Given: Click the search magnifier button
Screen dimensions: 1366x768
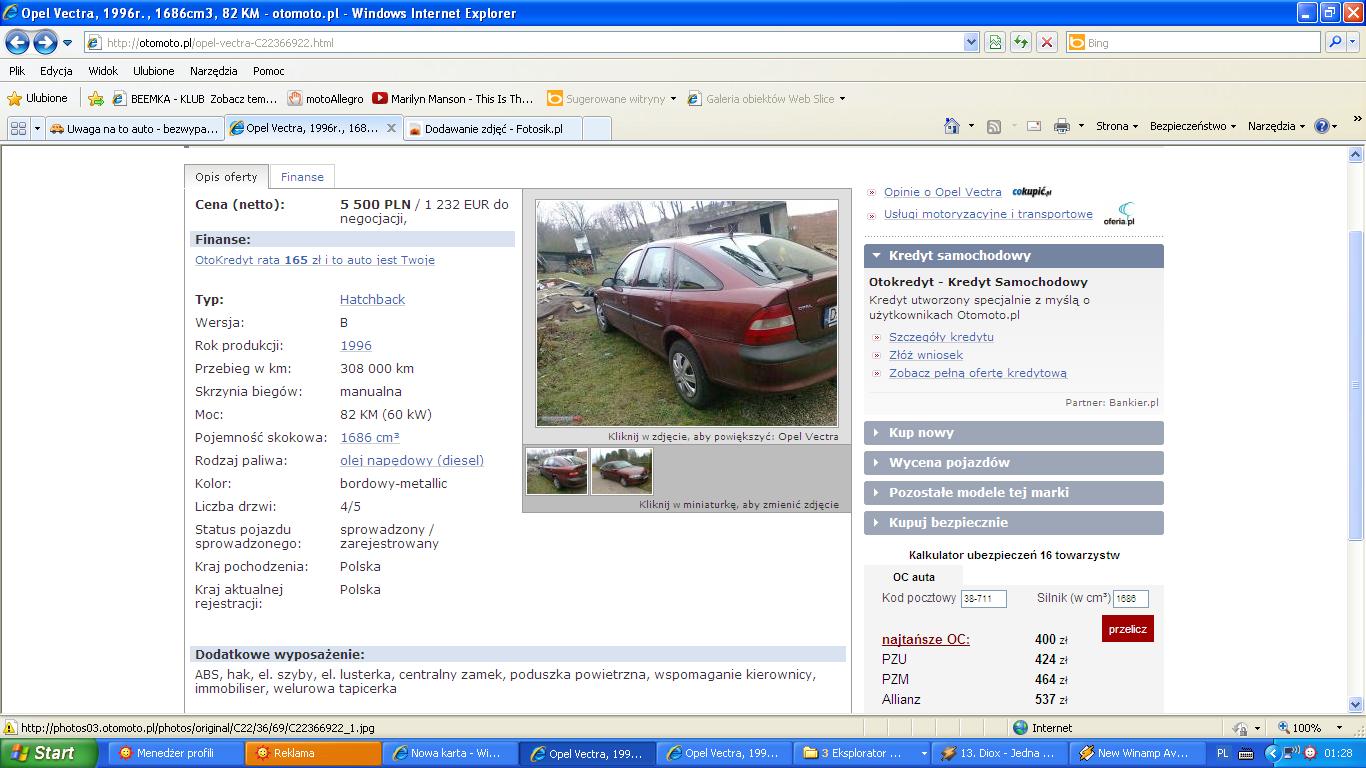Looking at the screenshot, I should click(1334, 43).
